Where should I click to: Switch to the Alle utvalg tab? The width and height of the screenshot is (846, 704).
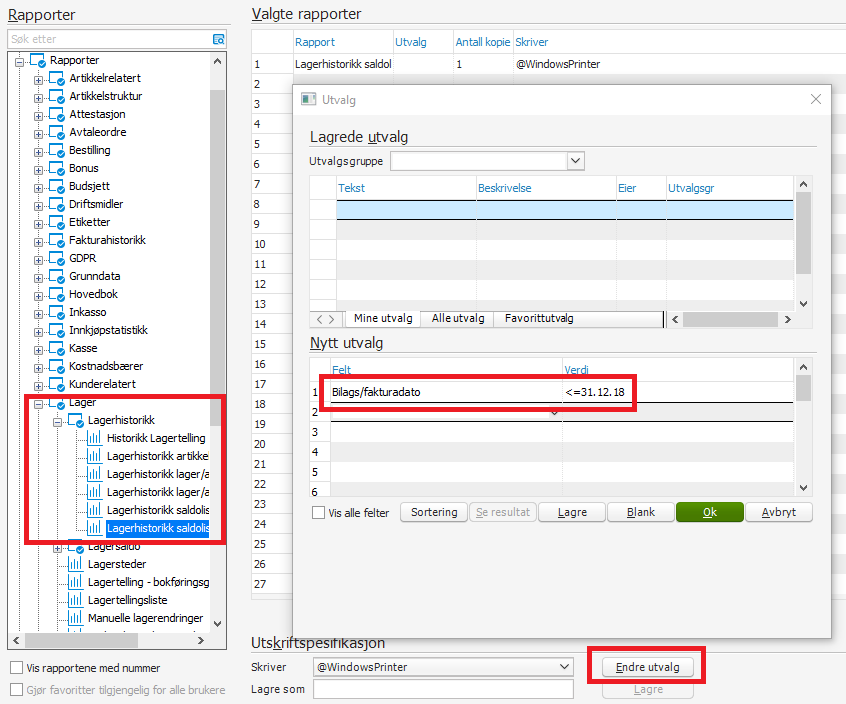(458, 319)
